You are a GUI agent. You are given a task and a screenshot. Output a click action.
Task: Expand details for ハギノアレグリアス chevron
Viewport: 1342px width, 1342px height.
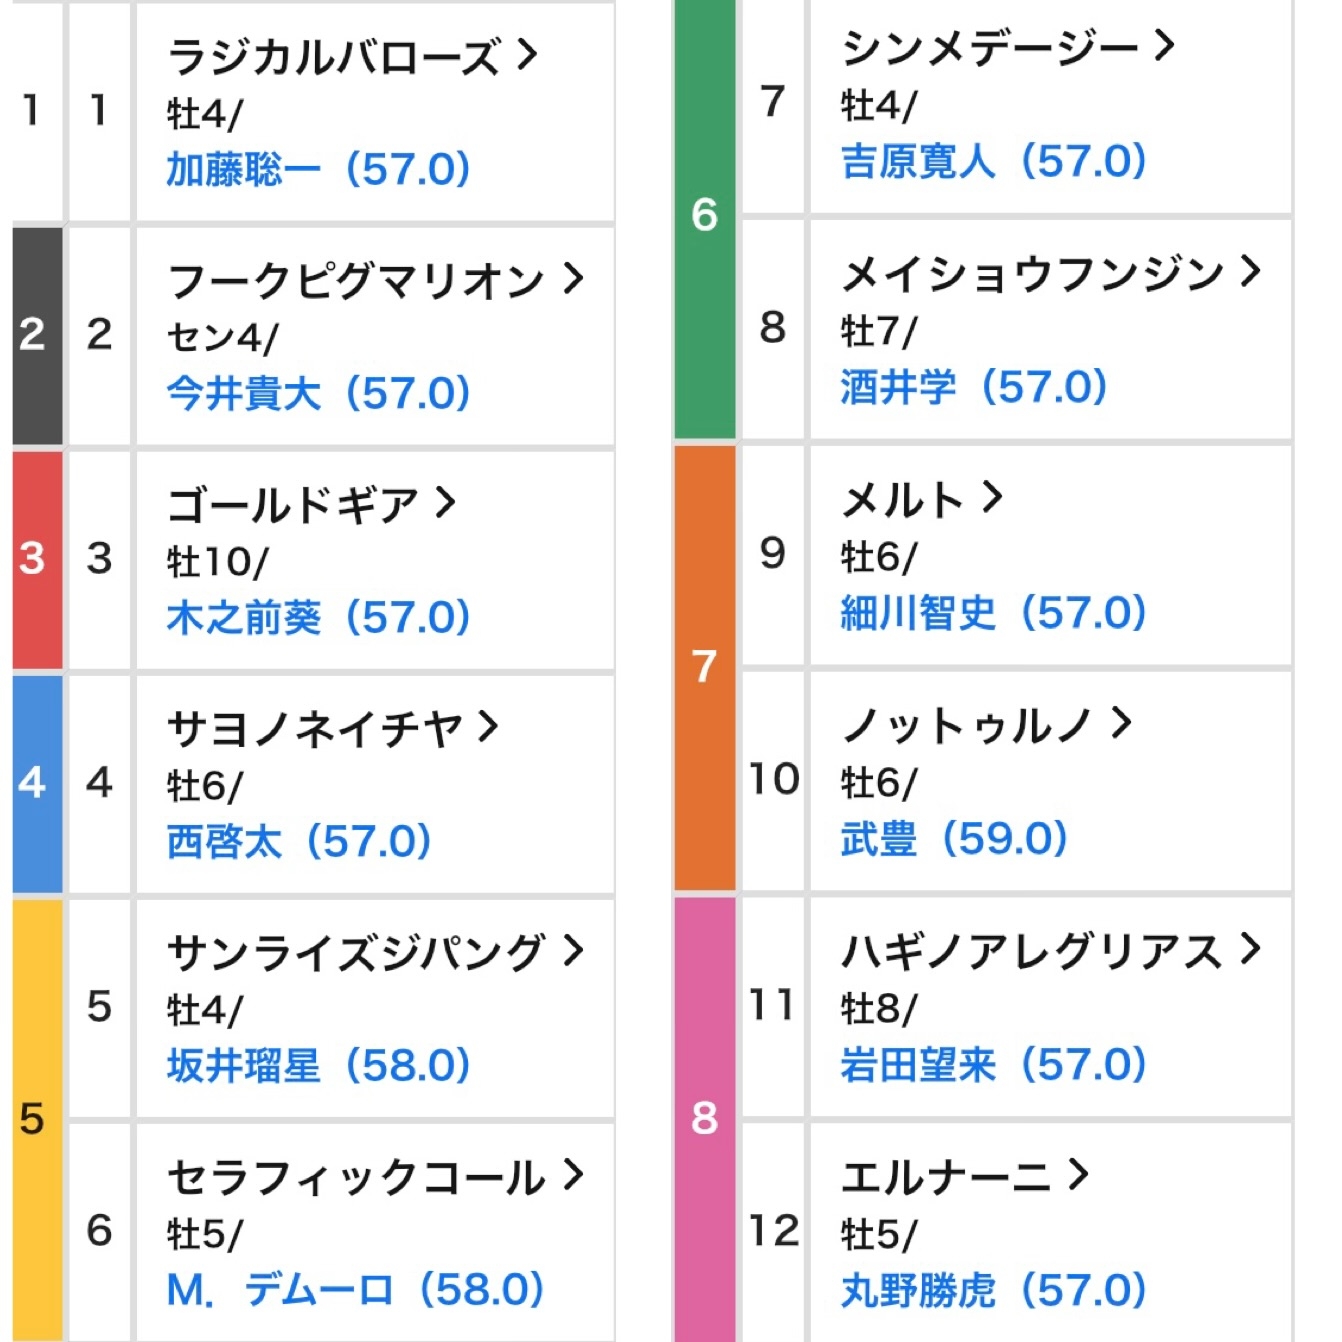pos(1250,948)
